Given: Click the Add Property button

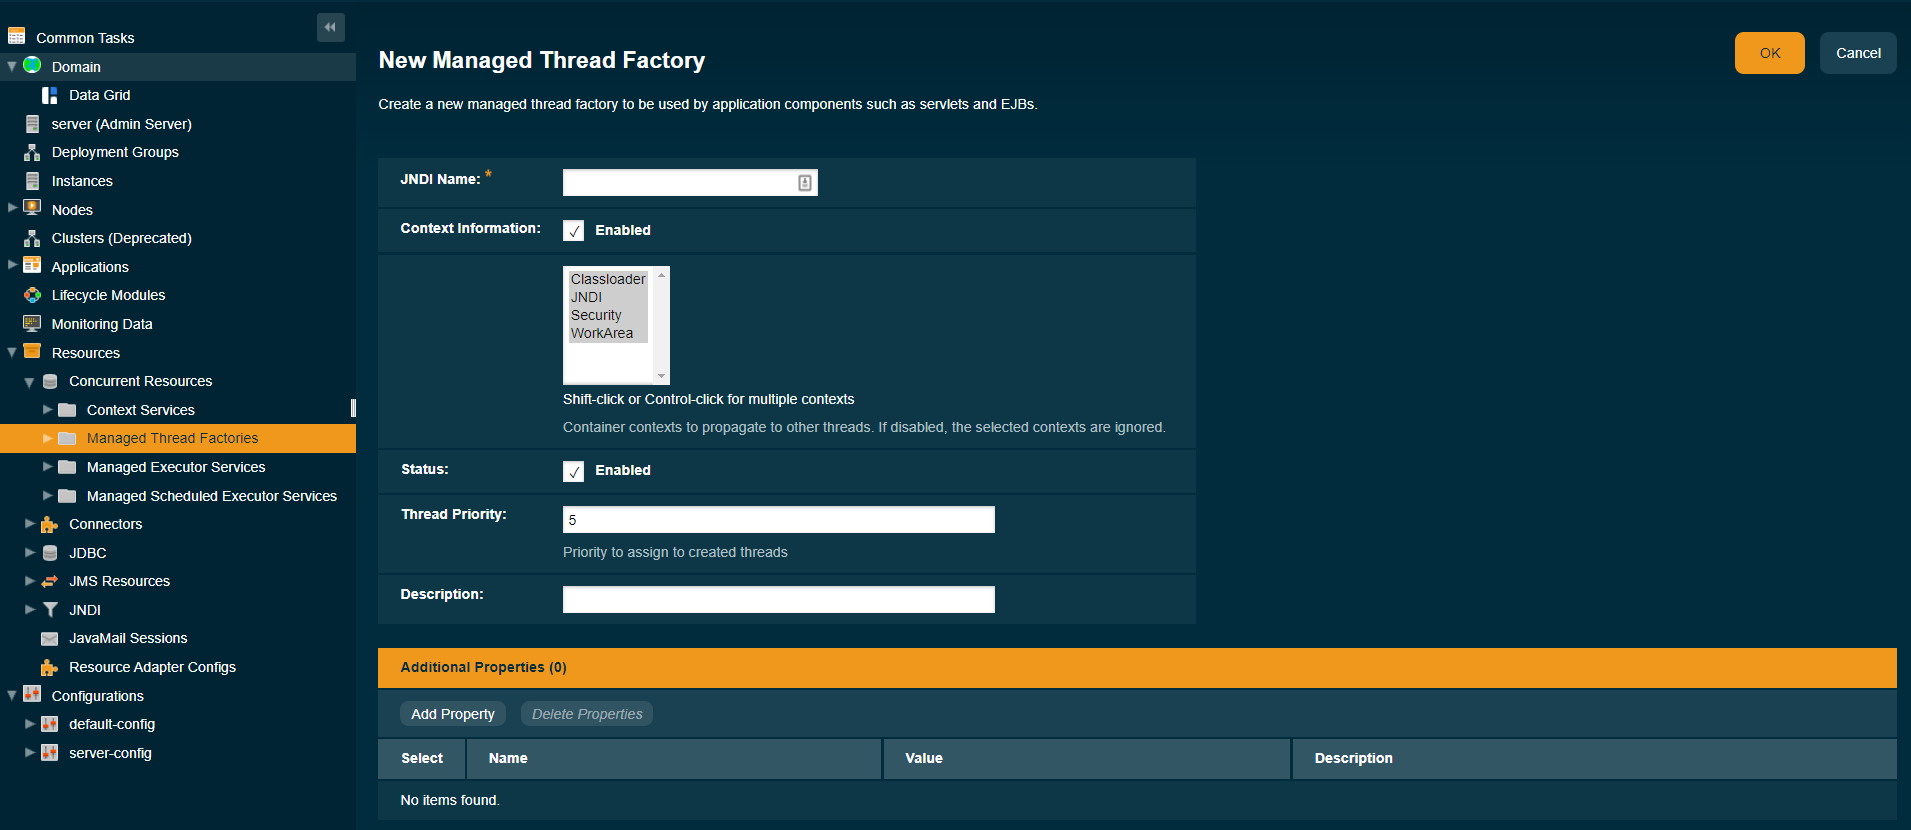Looking at the screenshot, I should tap(452, 714).
